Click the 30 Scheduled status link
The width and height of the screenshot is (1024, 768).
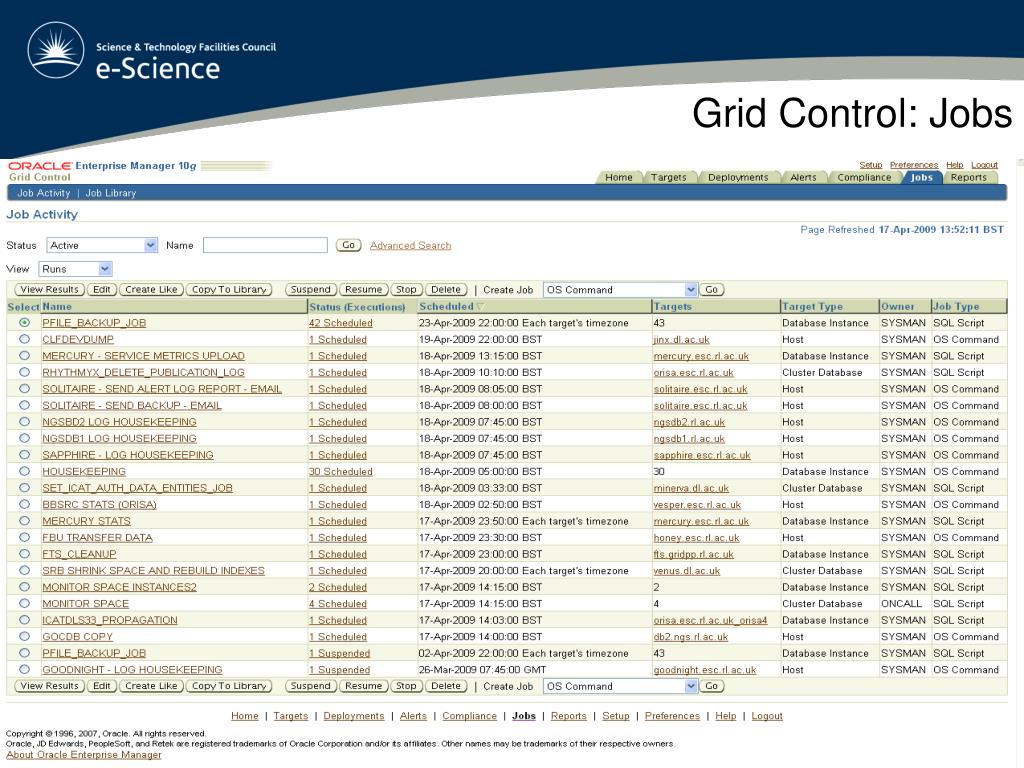pos(340,472)
